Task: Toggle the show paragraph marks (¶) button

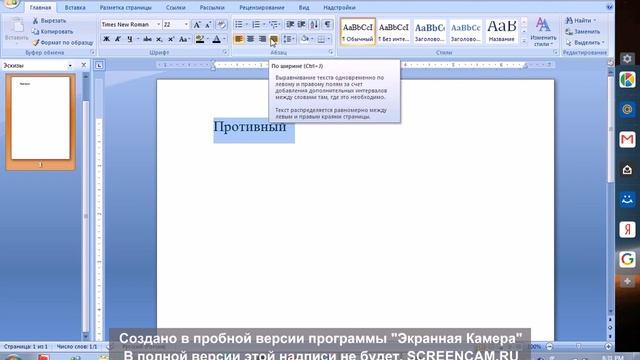Action: (327, 25)
